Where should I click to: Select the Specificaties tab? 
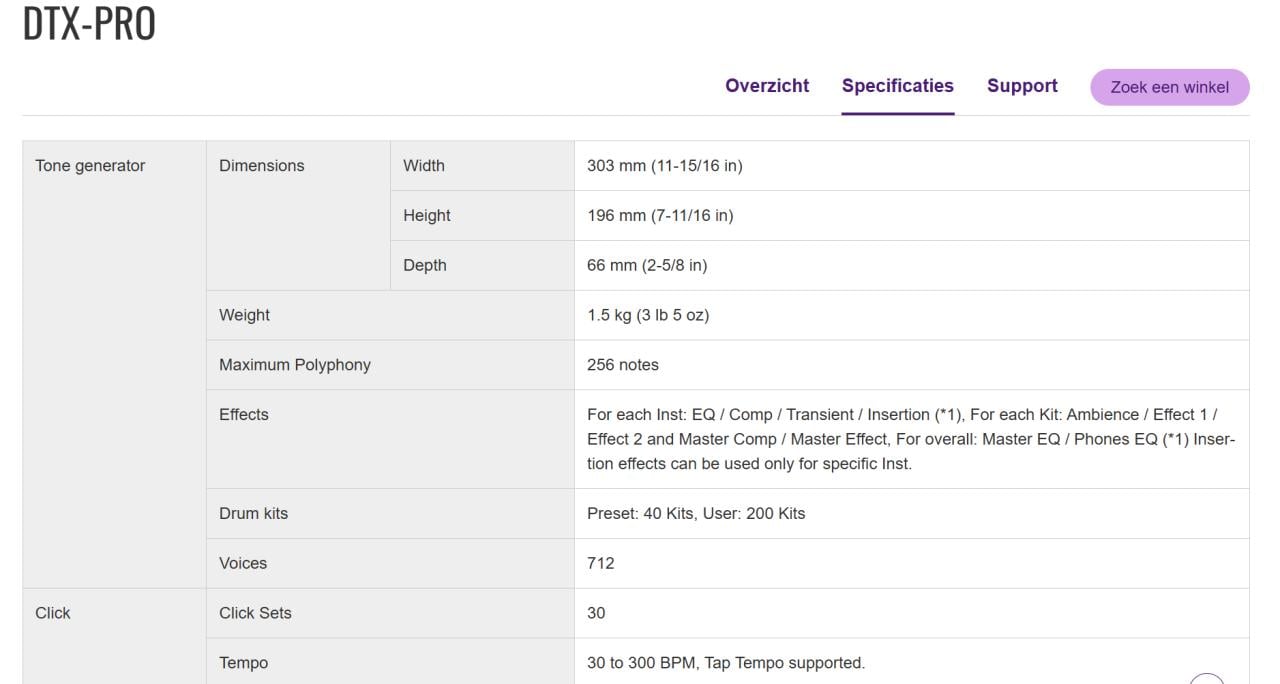pyautogui.click(x=897, y=86)
